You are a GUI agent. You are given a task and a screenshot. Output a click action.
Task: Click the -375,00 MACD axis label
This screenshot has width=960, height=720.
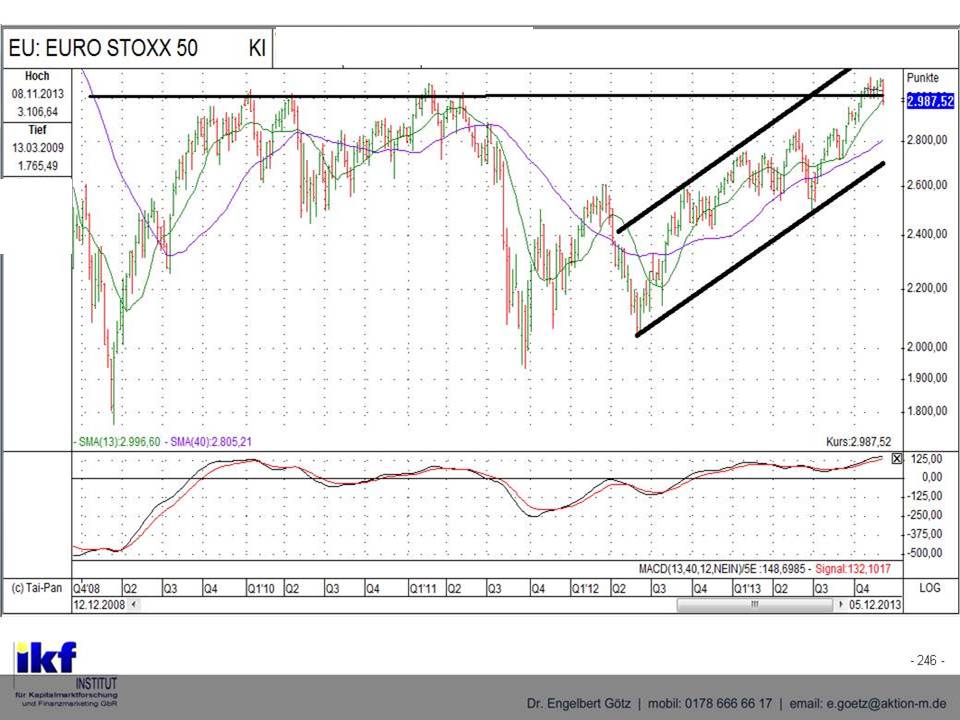coord(925,534)
